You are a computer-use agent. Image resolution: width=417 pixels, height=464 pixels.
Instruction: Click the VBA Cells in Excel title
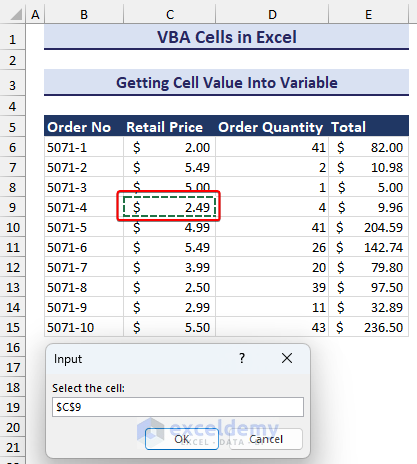(x=226, y=37)
